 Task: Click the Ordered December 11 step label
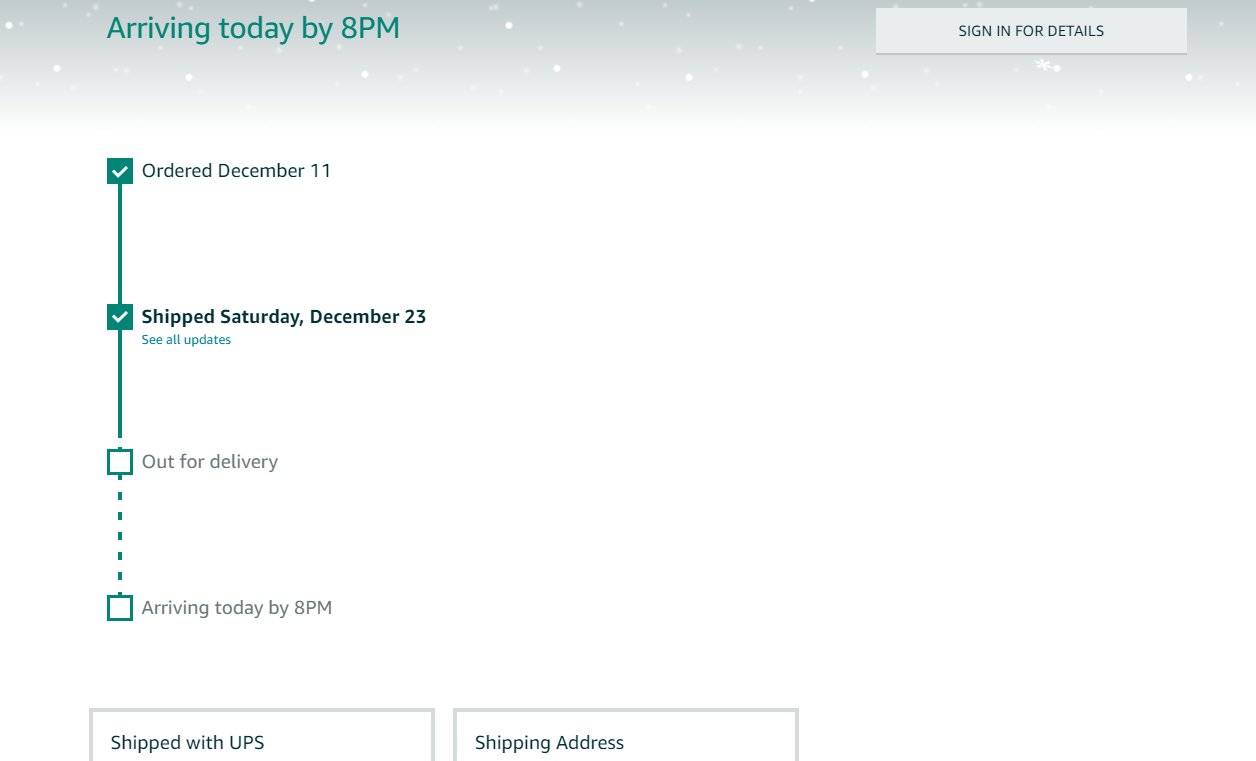coord(236,171)
